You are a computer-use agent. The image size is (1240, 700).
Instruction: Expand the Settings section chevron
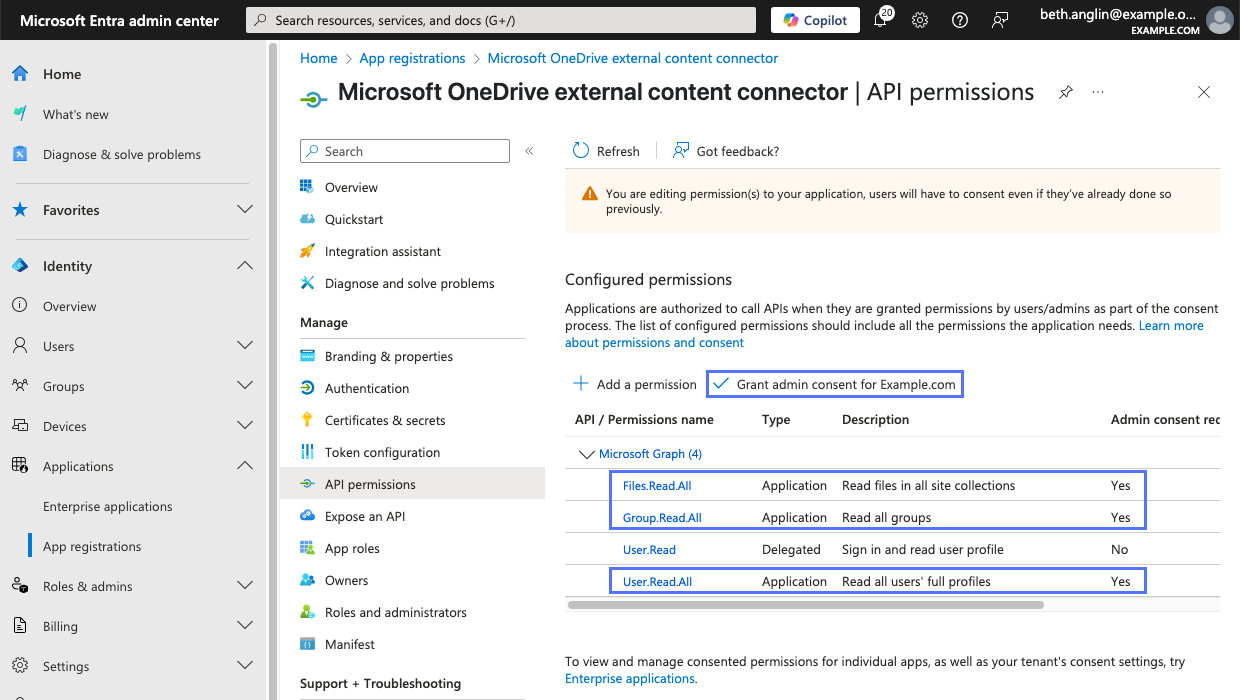[x=244, y=666]
